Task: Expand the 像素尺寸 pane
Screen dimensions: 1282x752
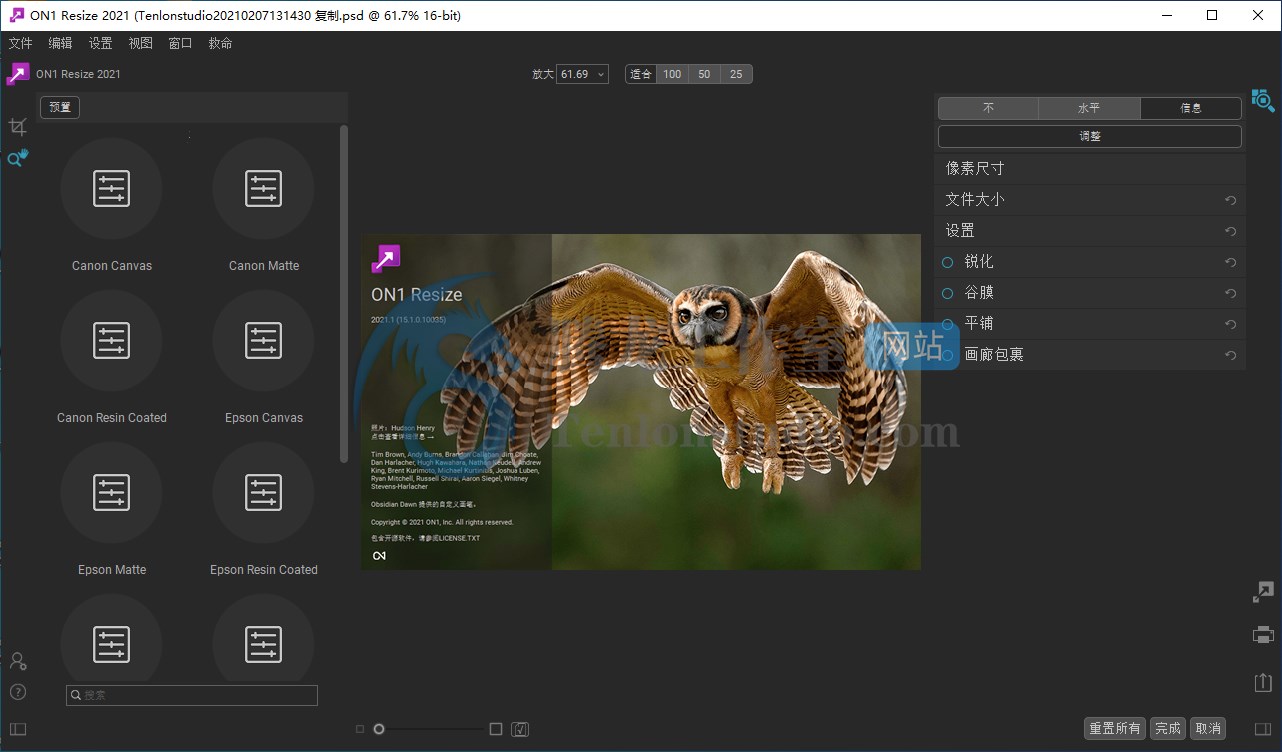Action: point(1091,168)
